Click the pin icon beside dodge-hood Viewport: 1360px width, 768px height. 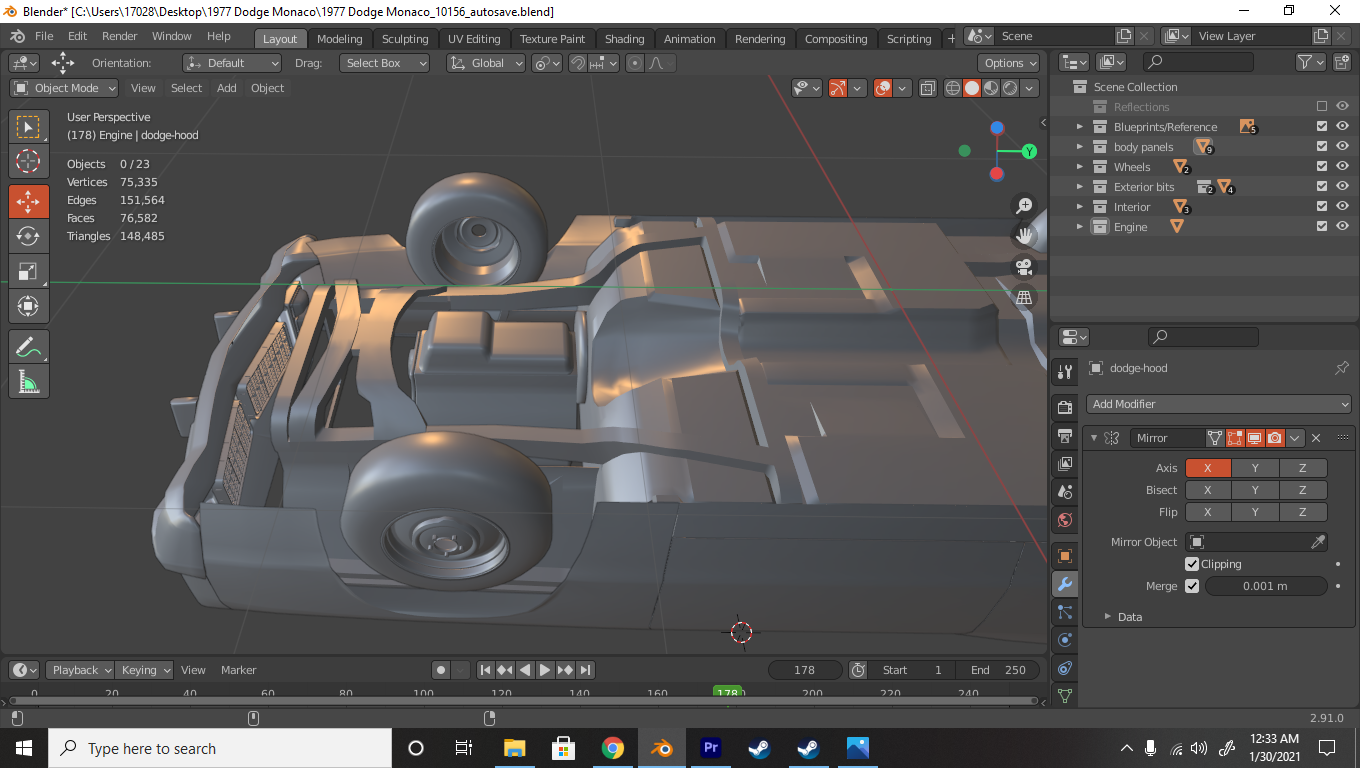[1341, 368]
